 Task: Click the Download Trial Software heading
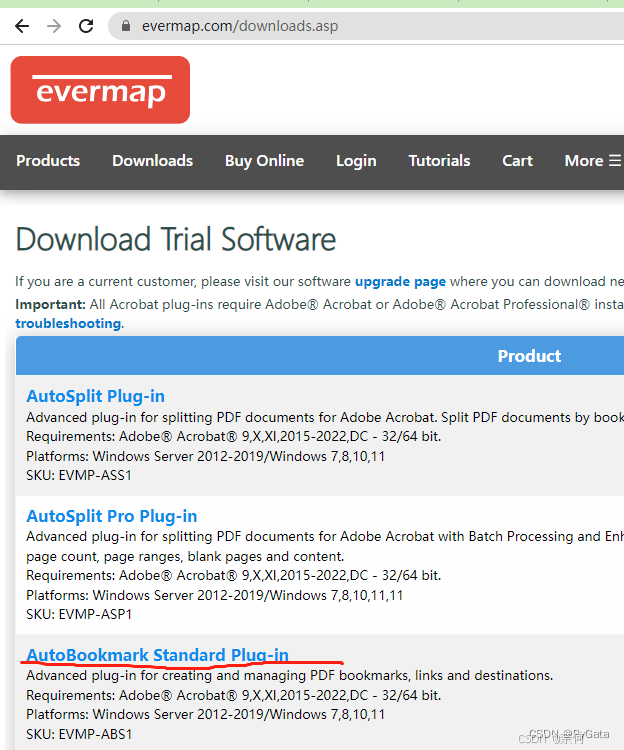(176, 239)
